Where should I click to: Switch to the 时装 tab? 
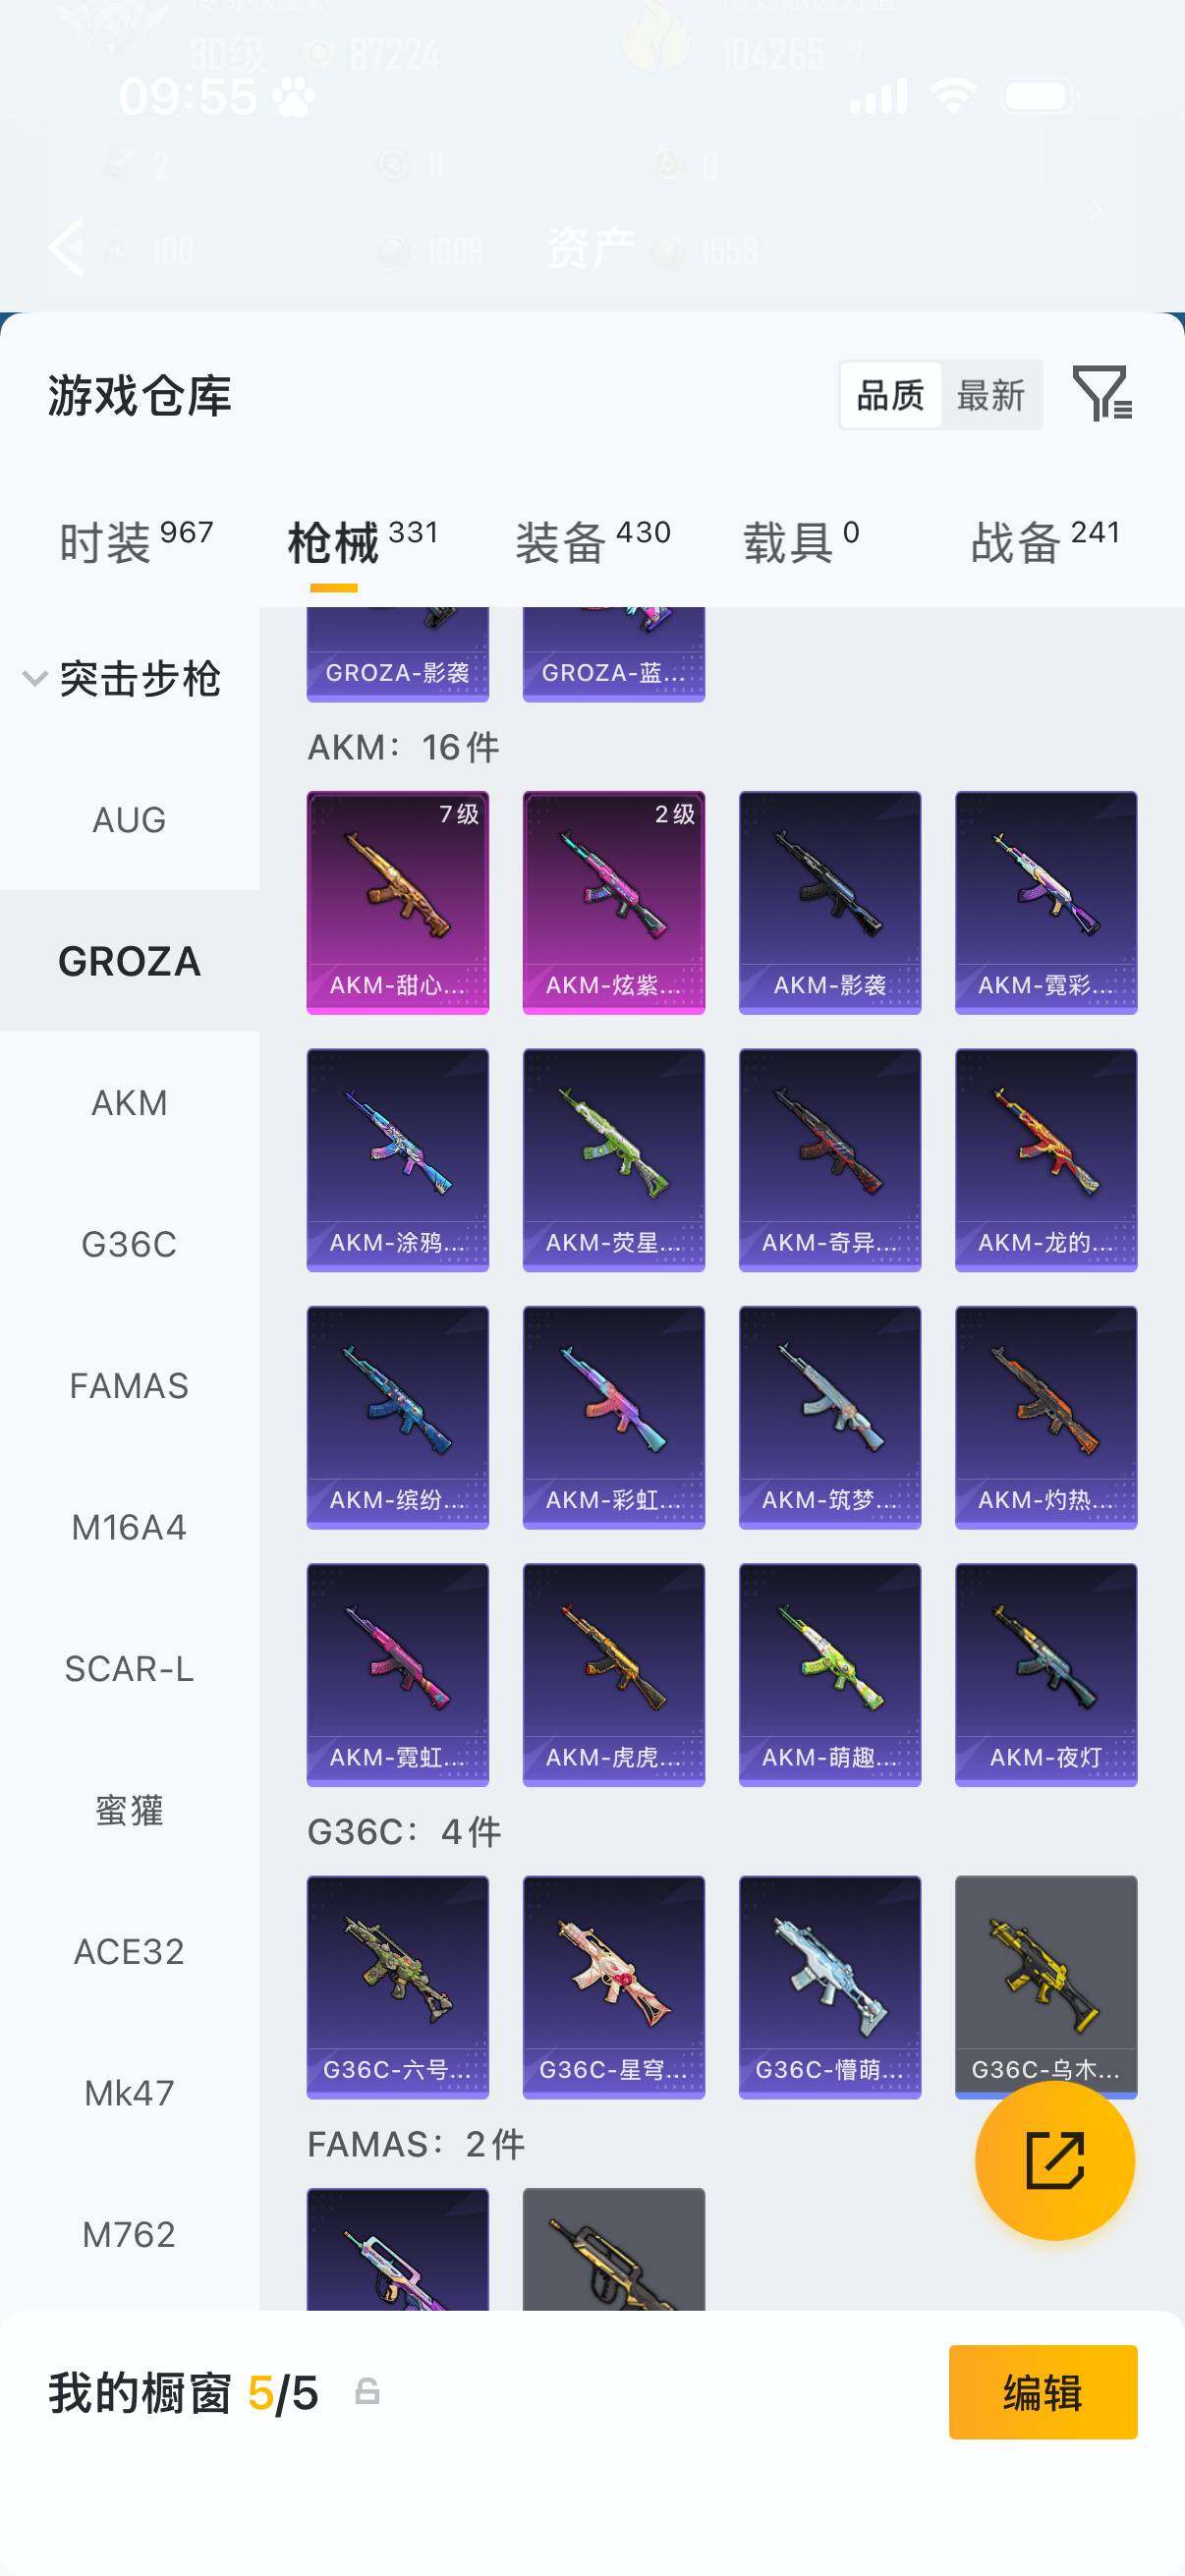136,542
